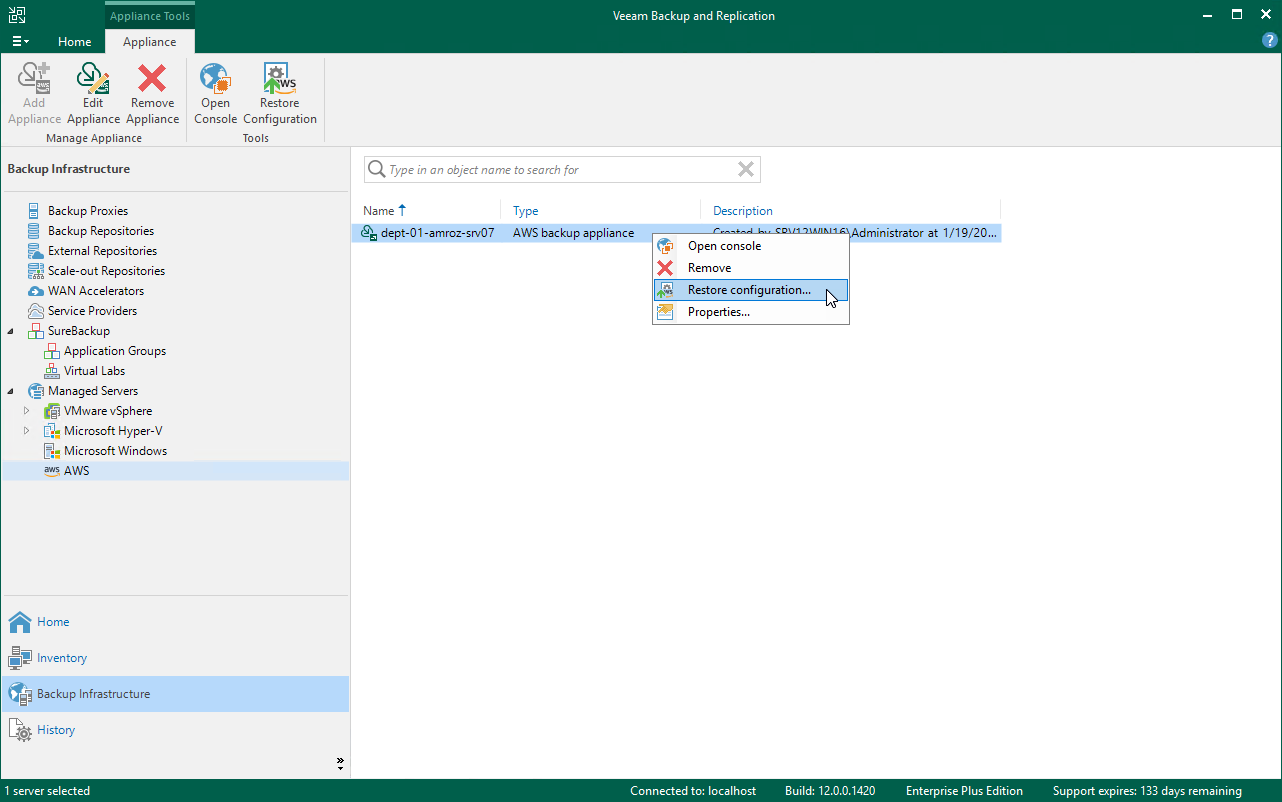Collapse the Managed Servers node

10,391
